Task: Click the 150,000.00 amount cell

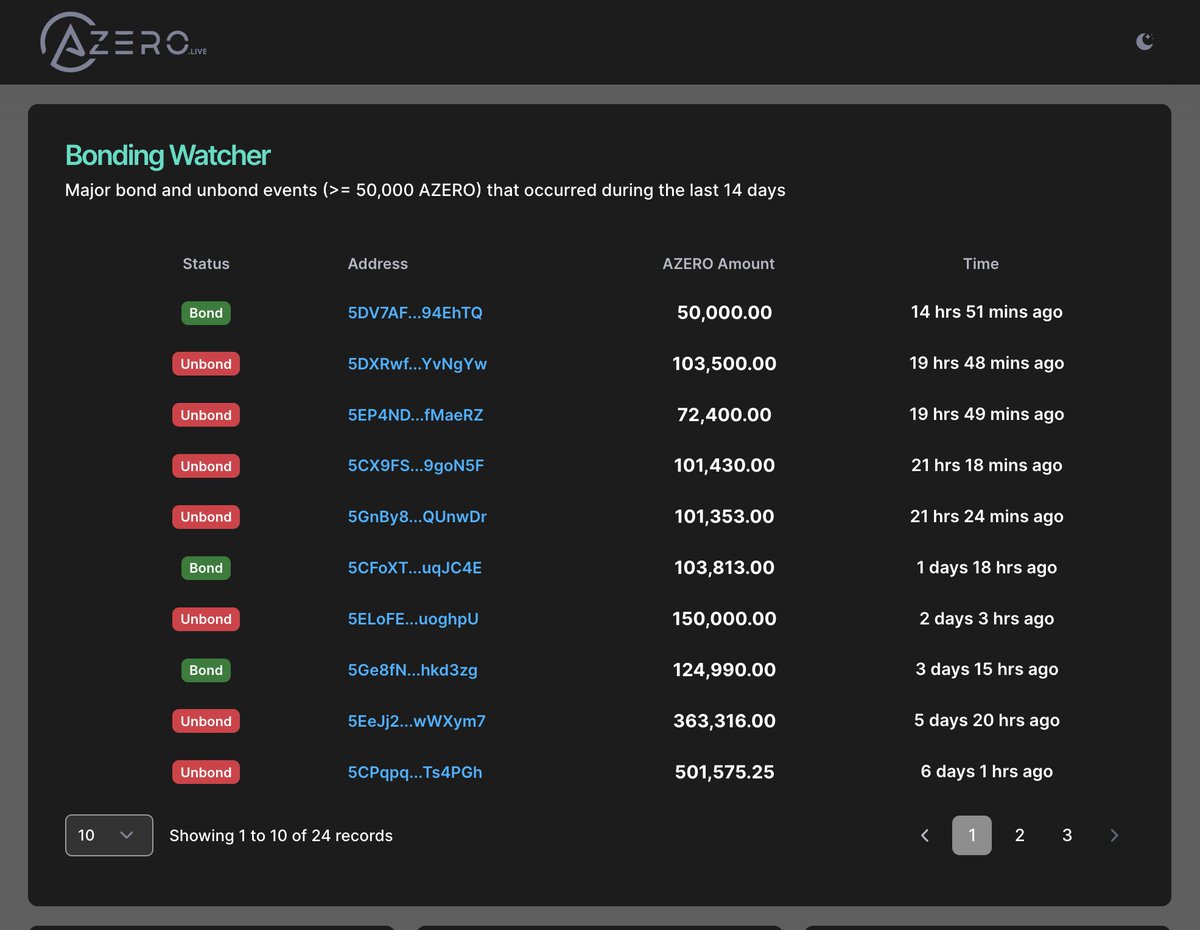Action: coord(724,619)
